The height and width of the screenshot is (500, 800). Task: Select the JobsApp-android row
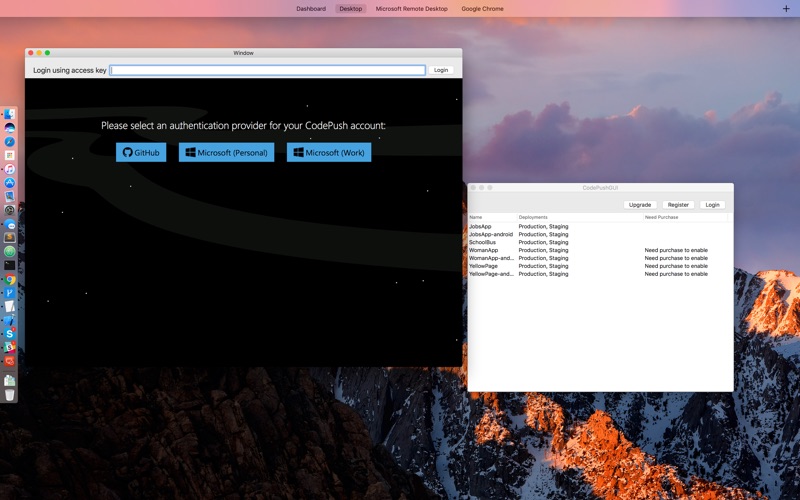pyautogui.click(x=600, y=234)
